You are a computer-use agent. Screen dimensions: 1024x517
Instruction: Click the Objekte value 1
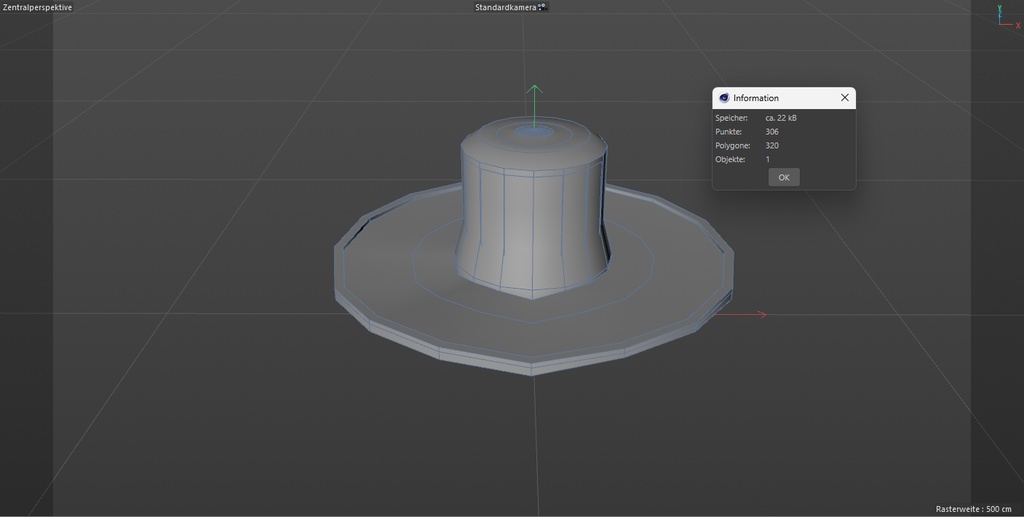[x=768, y=160]
